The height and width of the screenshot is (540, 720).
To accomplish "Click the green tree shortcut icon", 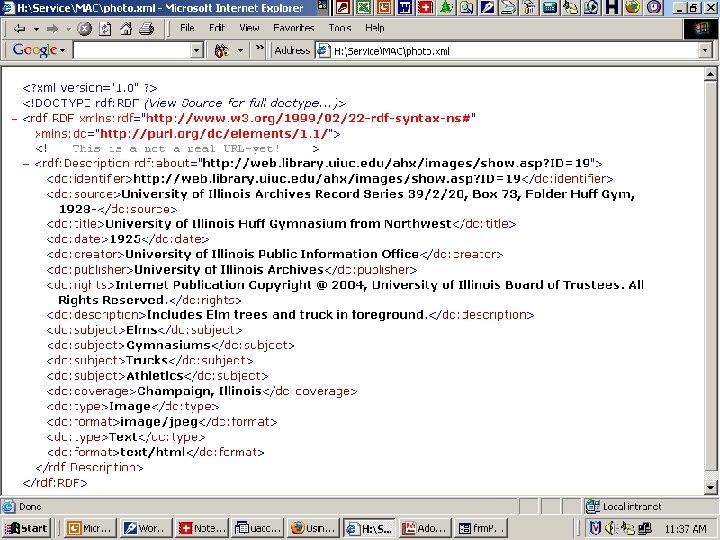I will [x=446, y=7].
